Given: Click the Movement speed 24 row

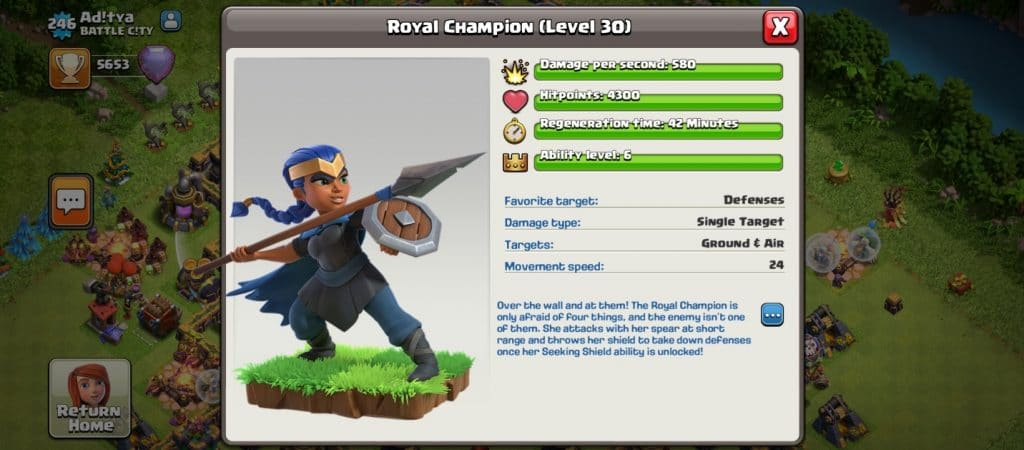Looking at the screenshot, I should tap(644, 266).
